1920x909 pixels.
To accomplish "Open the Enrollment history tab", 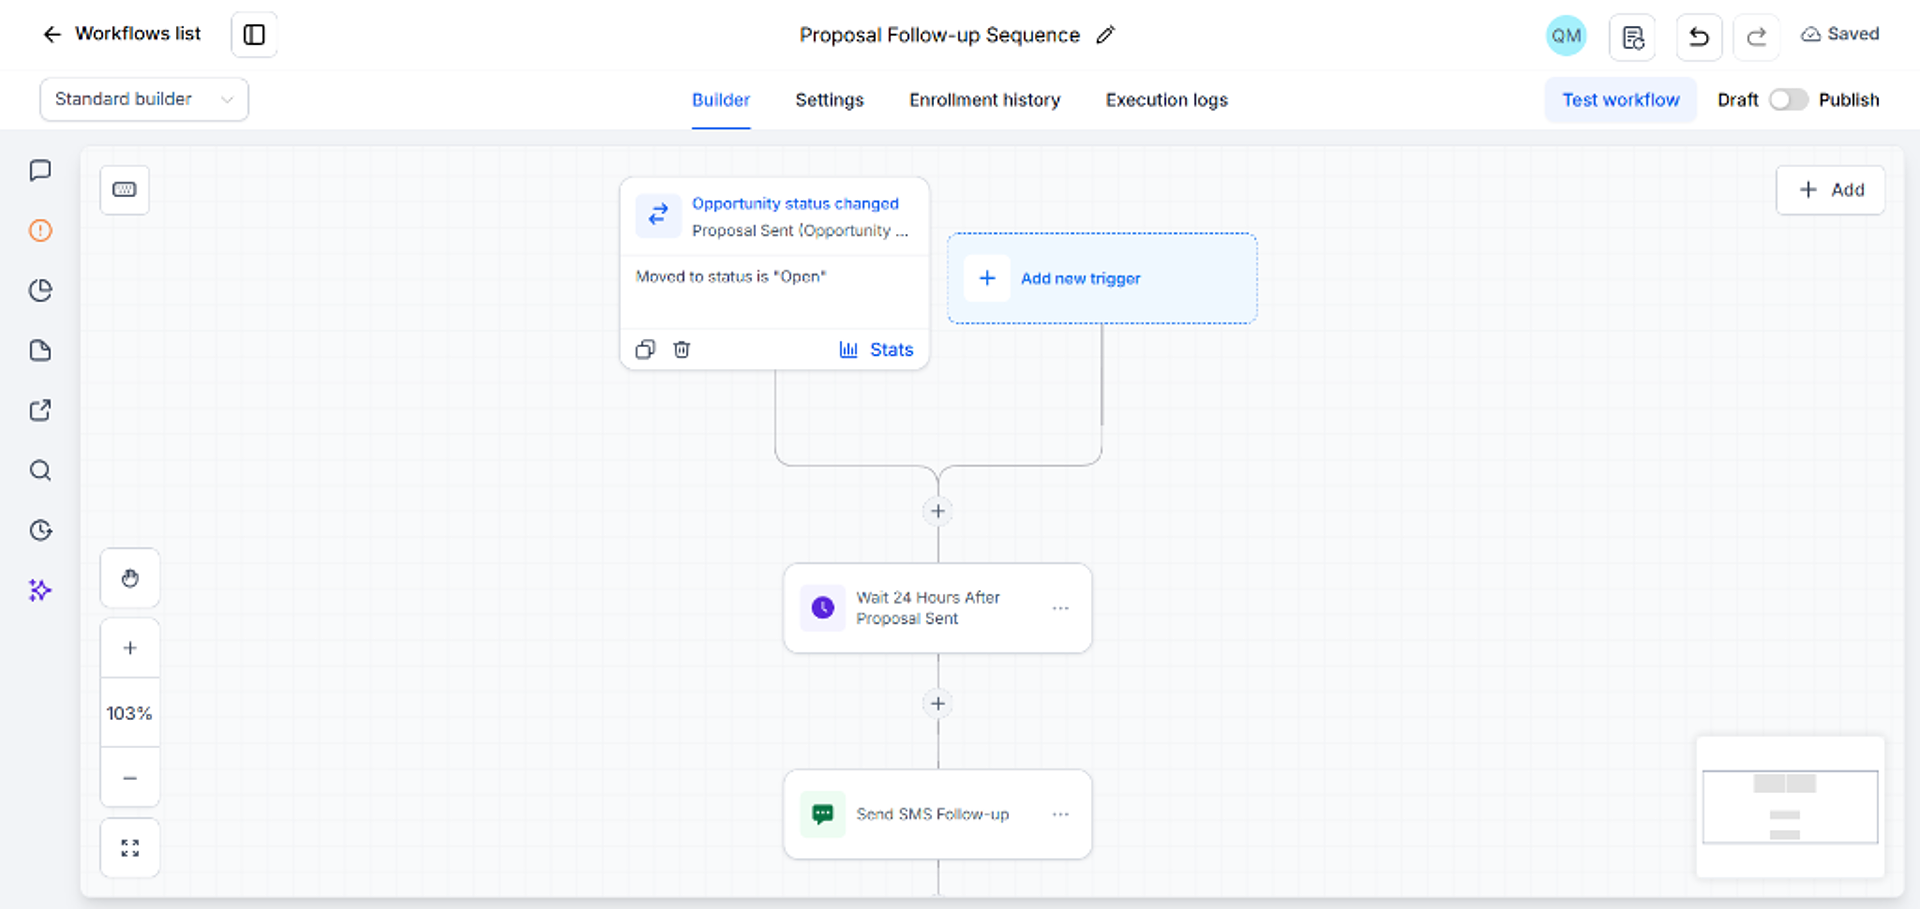I will [x=984, y=100].
